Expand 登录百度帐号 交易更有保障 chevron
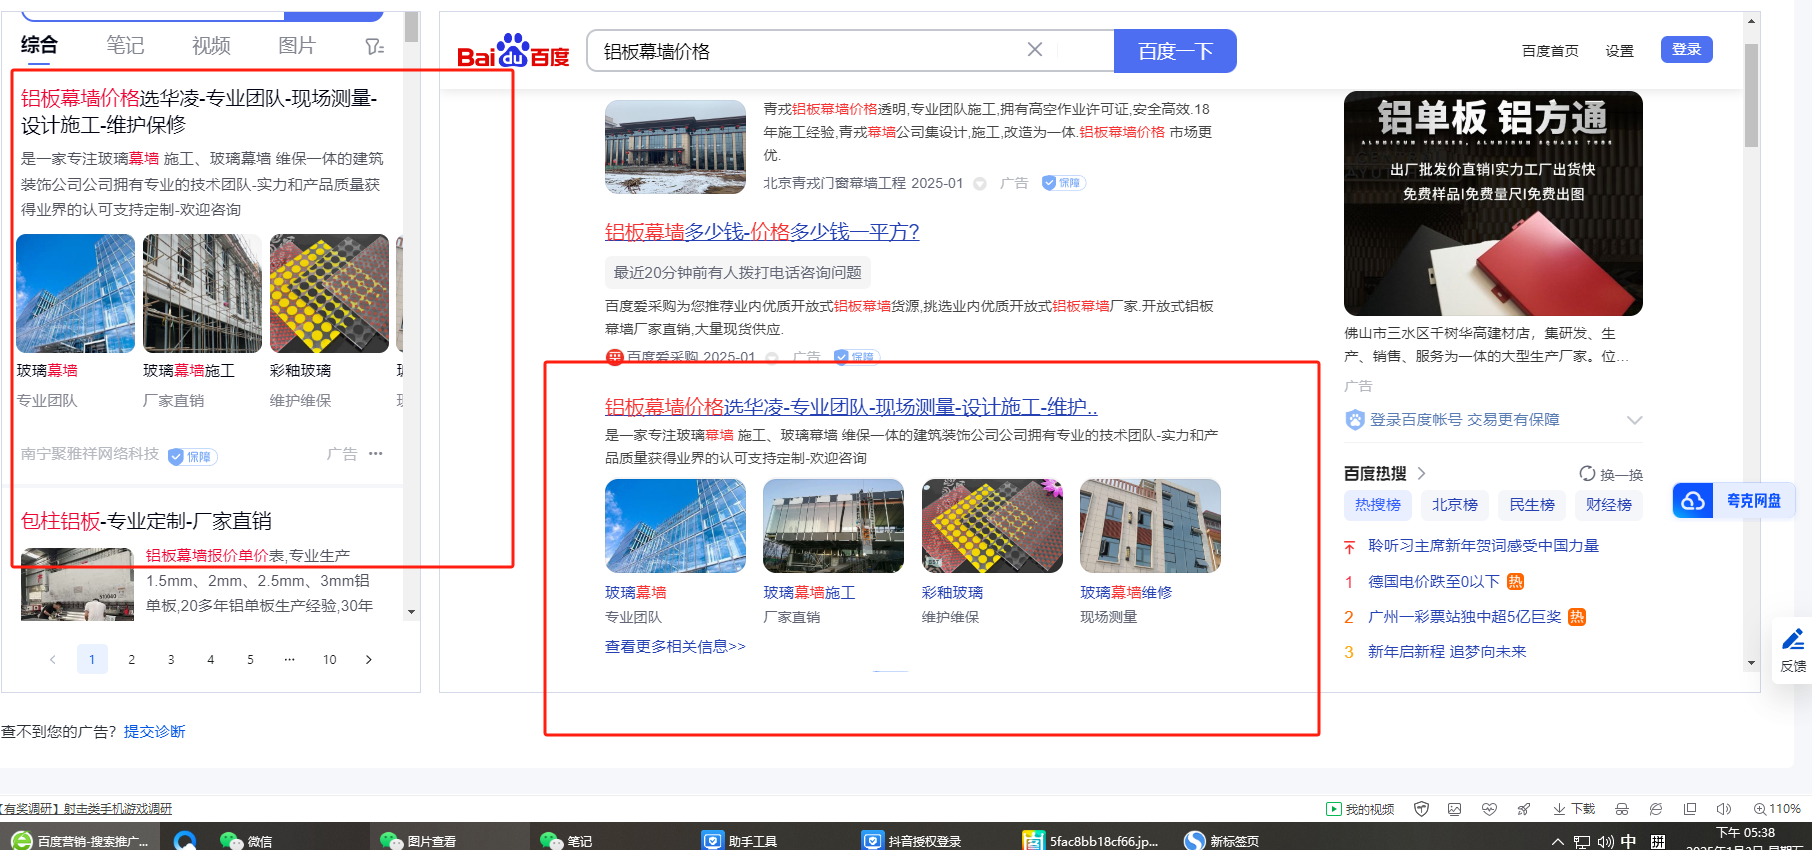The height and width of the screenshot is (850, 1812). coord(1634,420)
